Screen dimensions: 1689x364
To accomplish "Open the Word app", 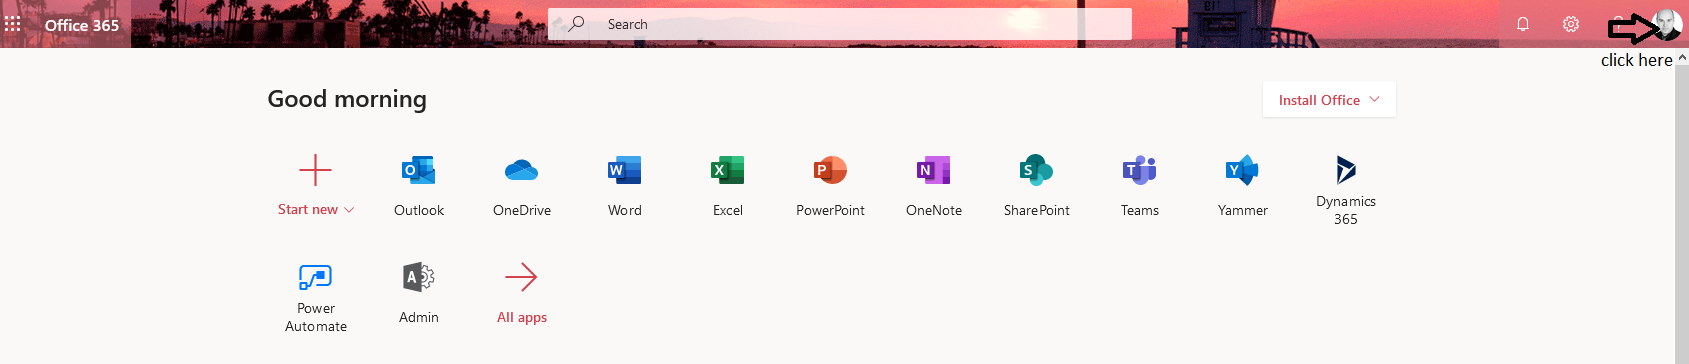I will click(x=624, y=186).
